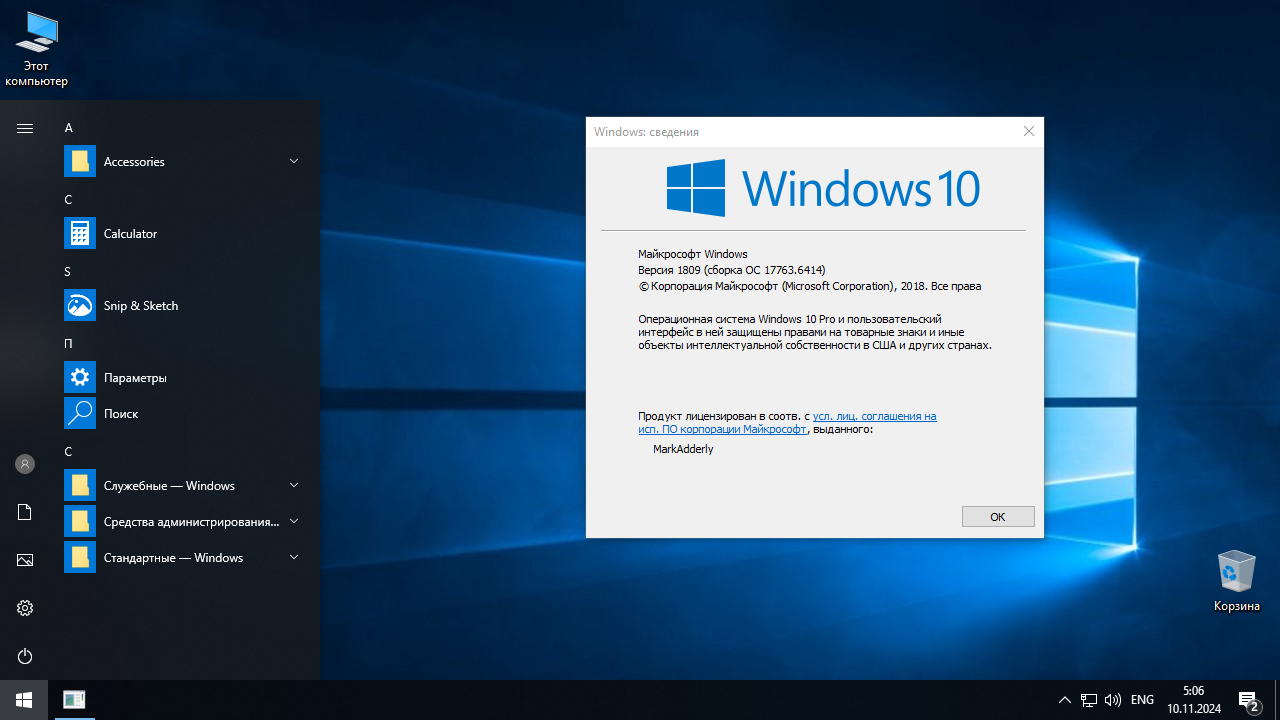1280x720 pixels.
Task: Open the Accessories folder icon
Action: [80, 161]
